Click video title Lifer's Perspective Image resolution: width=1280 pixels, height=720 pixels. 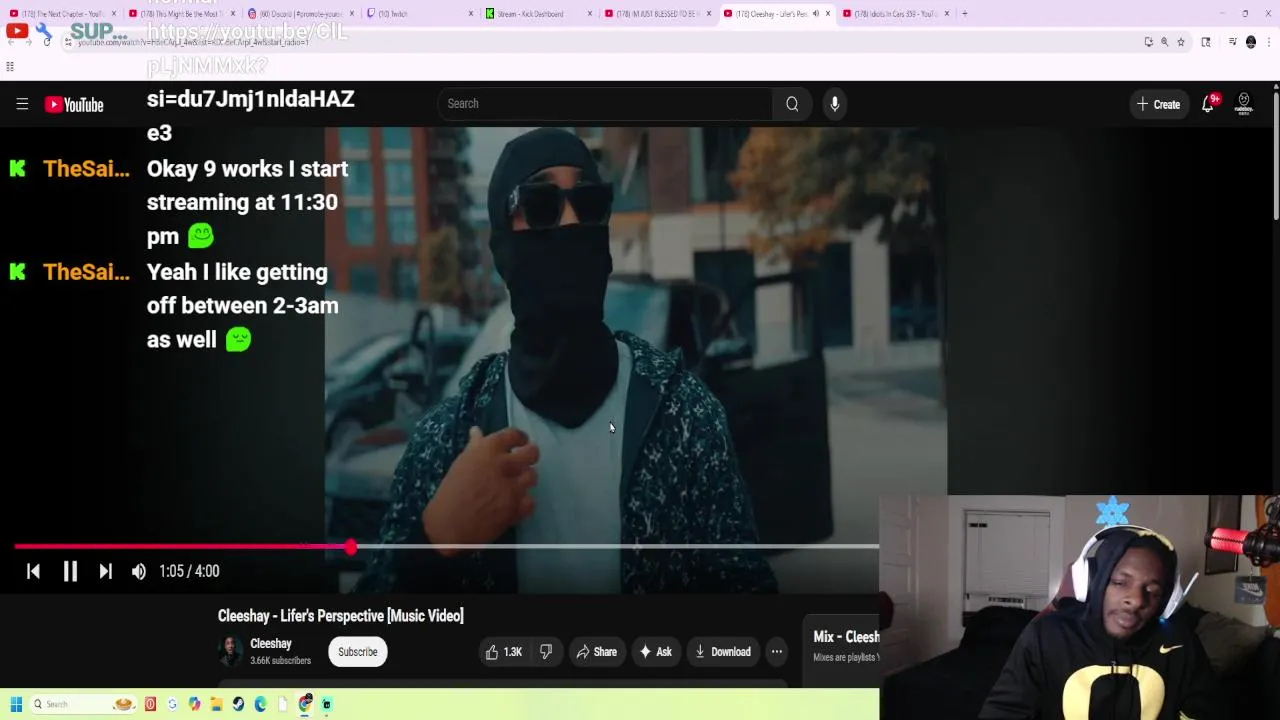pos(341,616)
